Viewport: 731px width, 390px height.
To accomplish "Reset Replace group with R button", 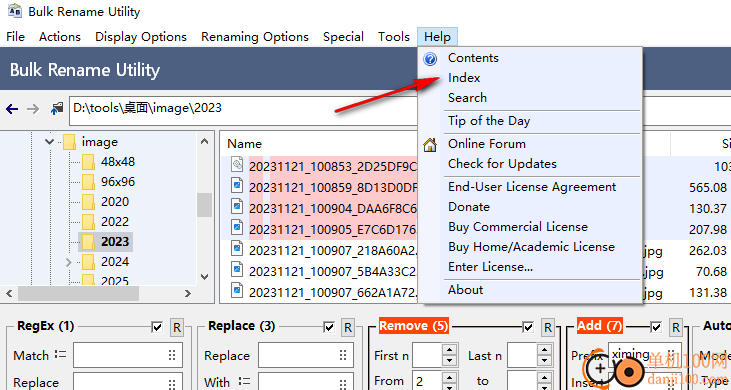I will pyautogui.click(x=348, y=328).
